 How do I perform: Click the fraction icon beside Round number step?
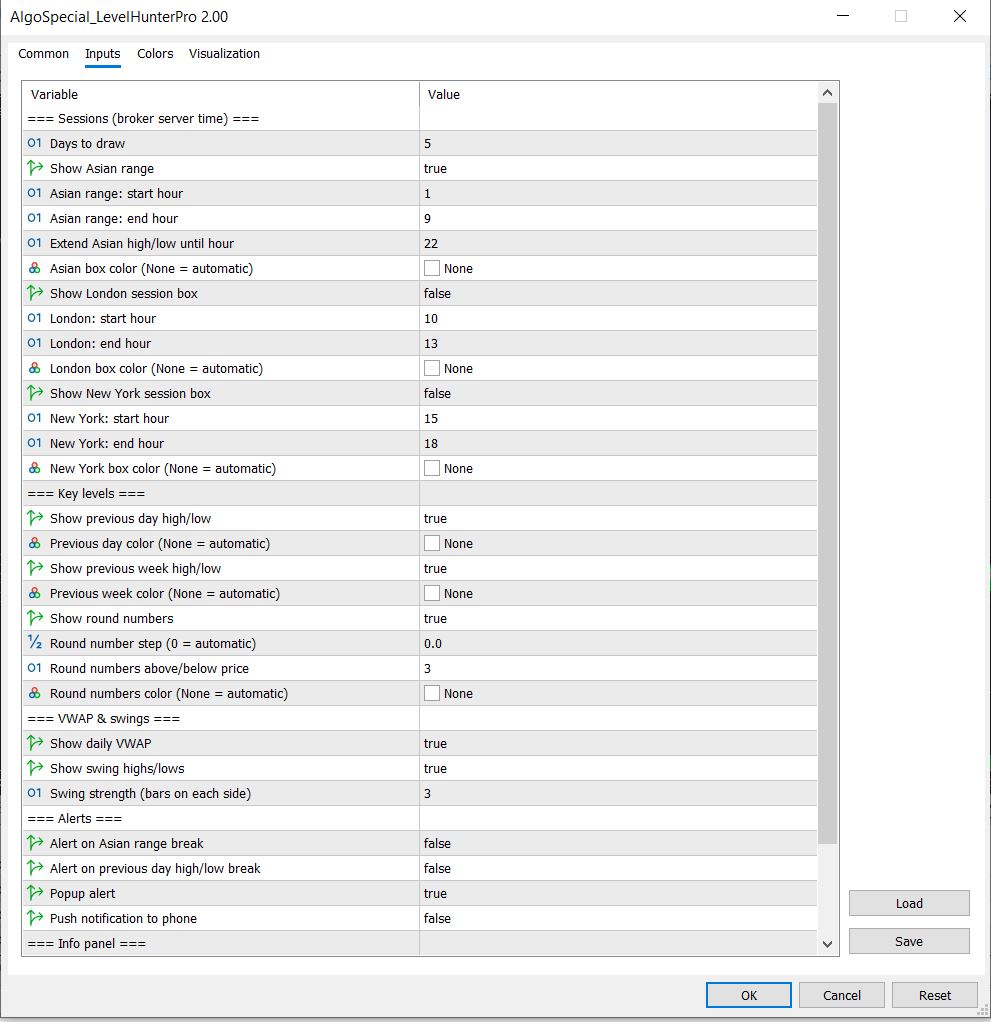pos(35,643)
